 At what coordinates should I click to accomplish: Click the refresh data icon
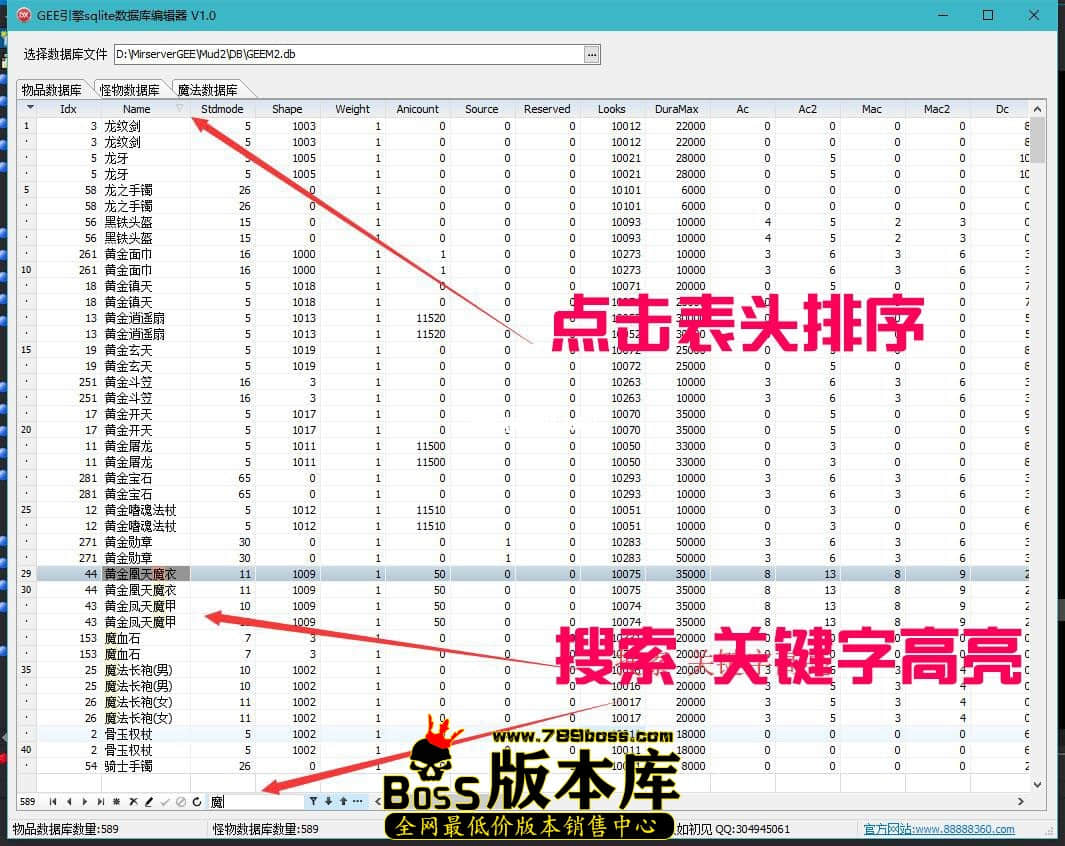click(197, 802)
